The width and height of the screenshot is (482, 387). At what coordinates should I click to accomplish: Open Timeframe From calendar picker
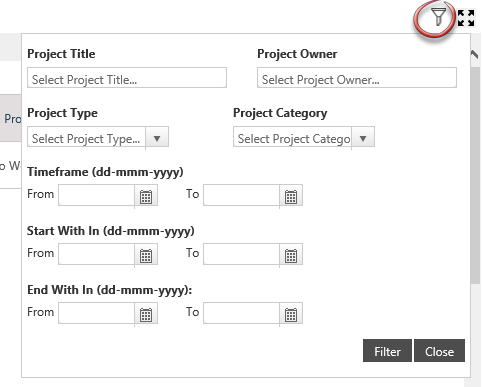coord(146,196)
